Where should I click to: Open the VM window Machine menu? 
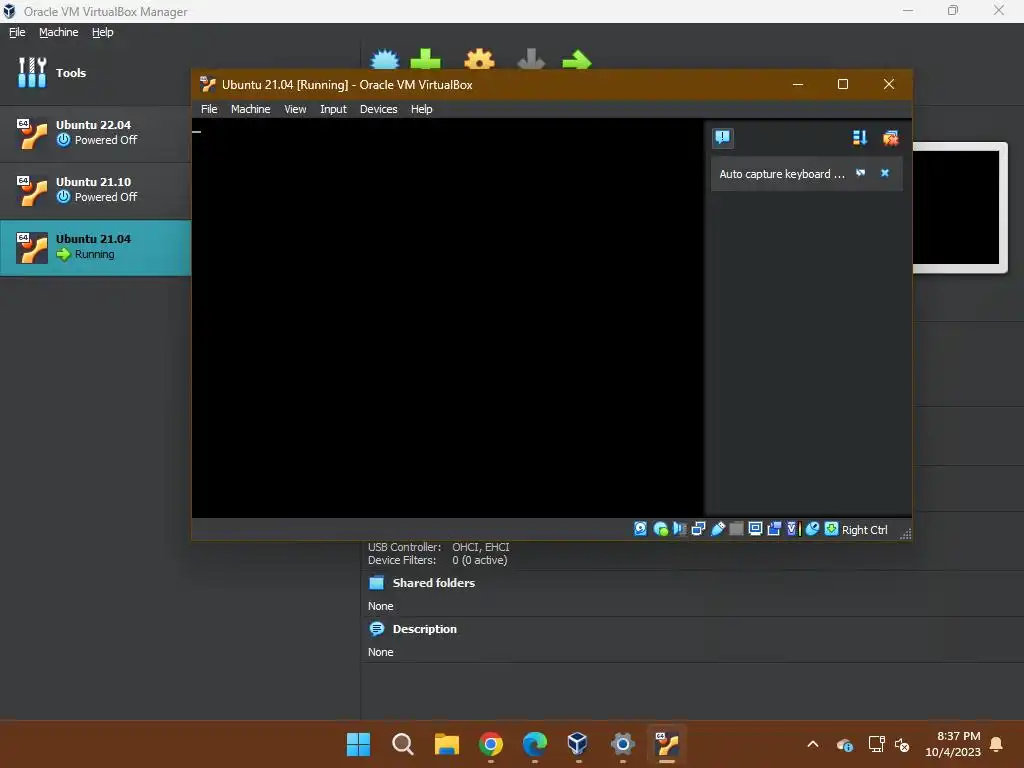coord(250,109)
